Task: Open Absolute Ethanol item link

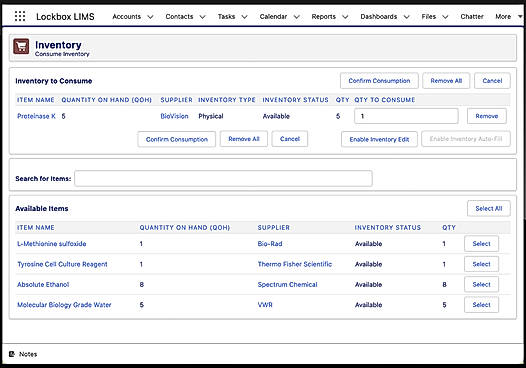Action: point(43,284)
